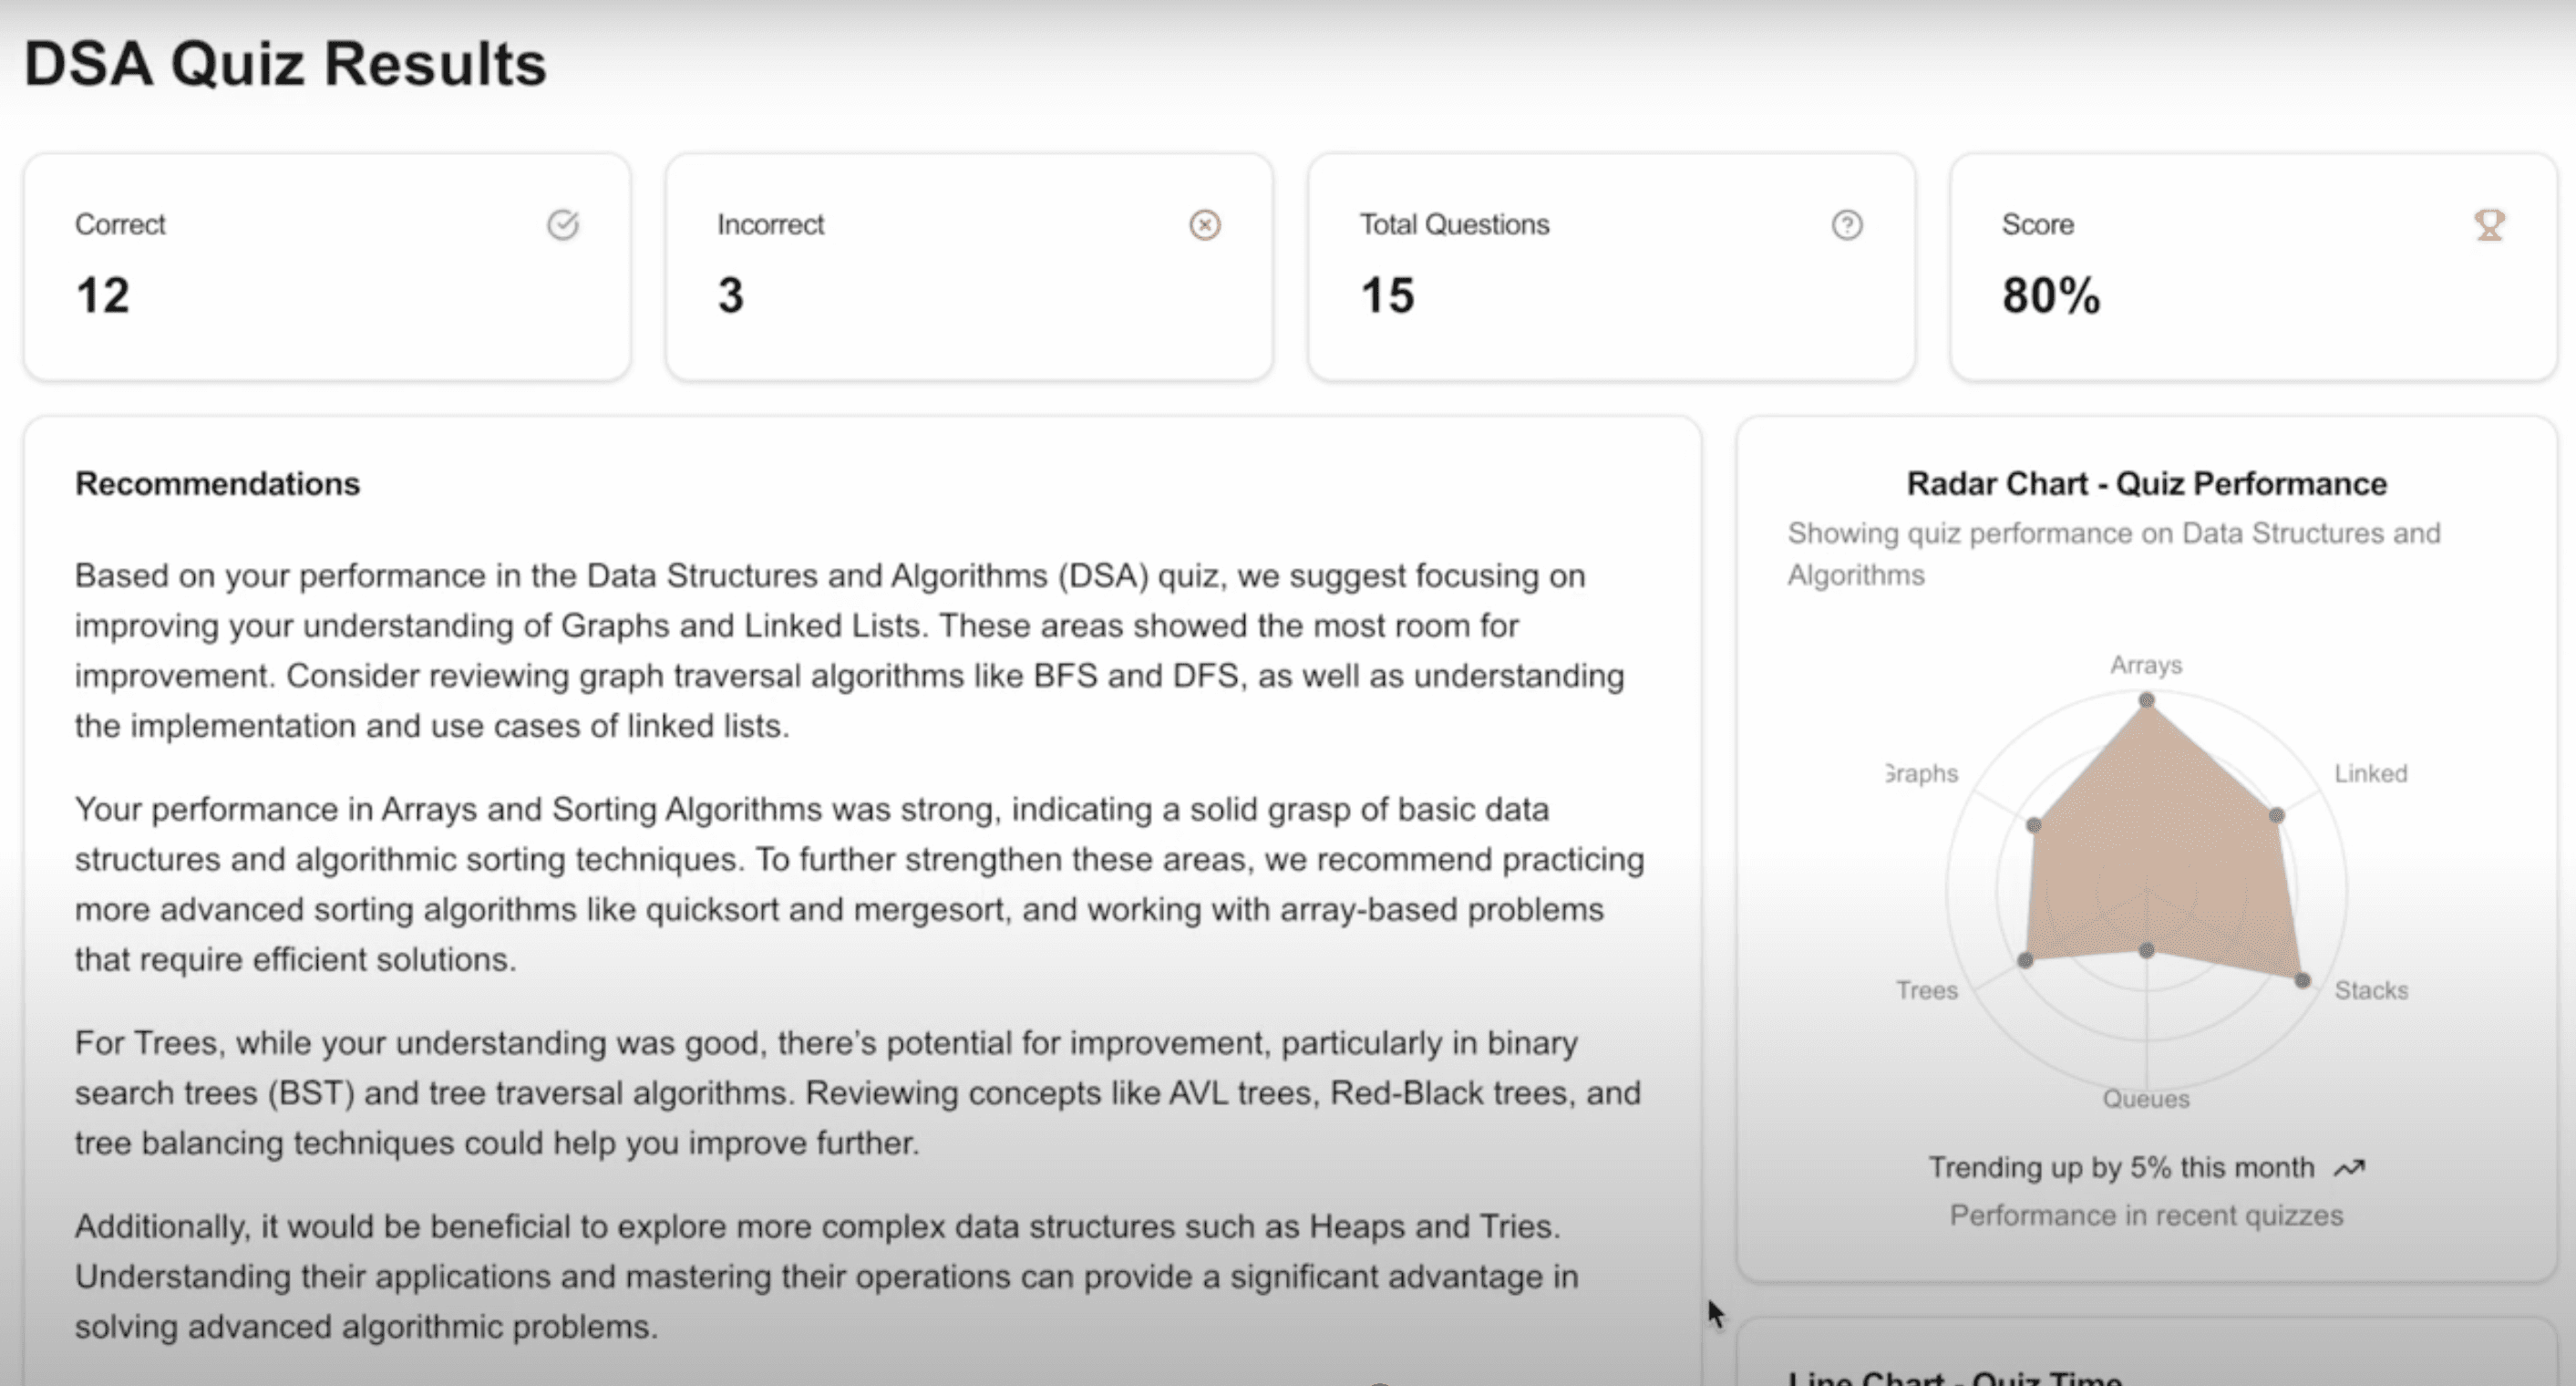
Task: Click the 'DSA Quiz Results' page heading
Action: [x=286, y=63]
